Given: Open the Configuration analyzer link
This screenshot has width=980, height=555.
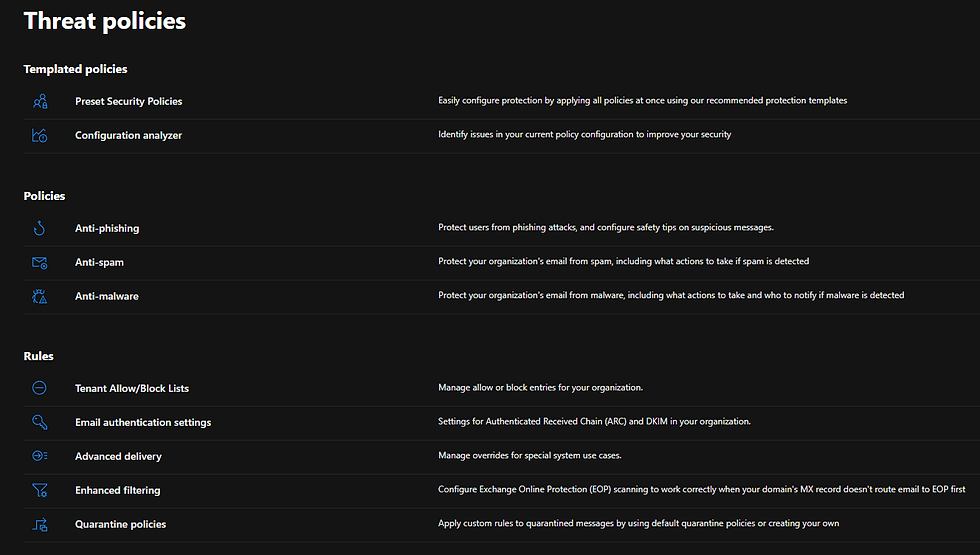Looking at the screenshot, I should point(128,135).
